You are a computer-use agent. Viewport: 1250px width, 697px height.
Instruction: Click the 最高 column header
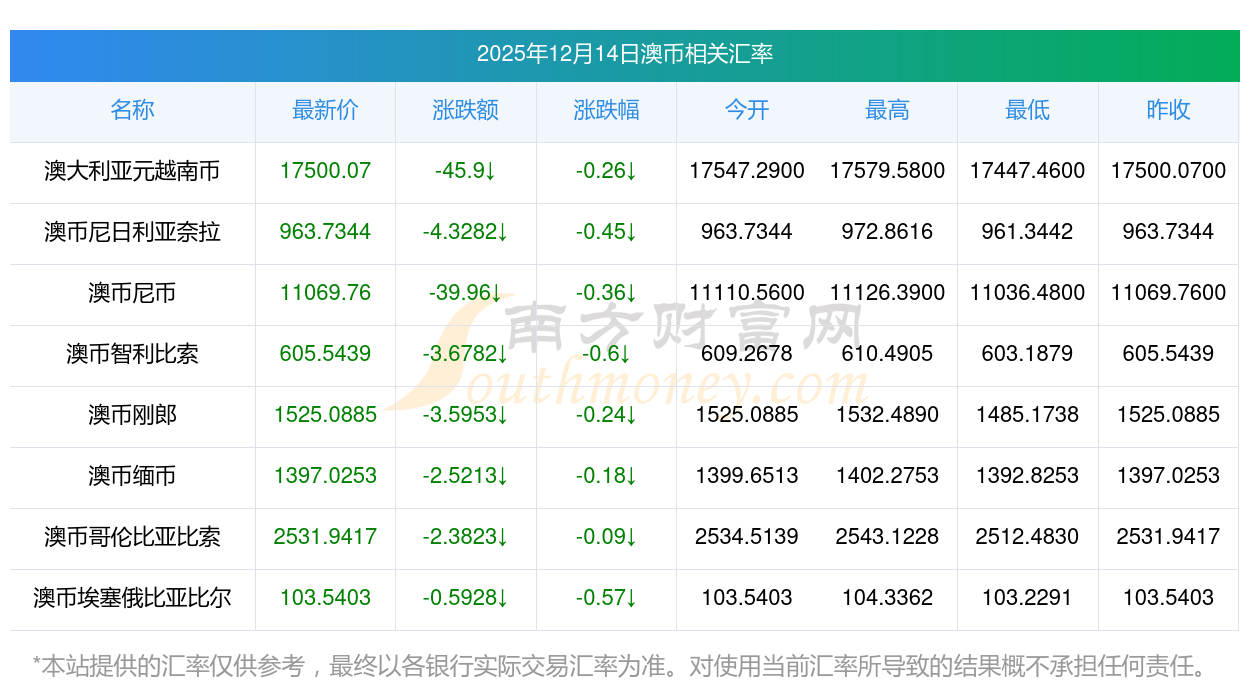tap(887, 110)
